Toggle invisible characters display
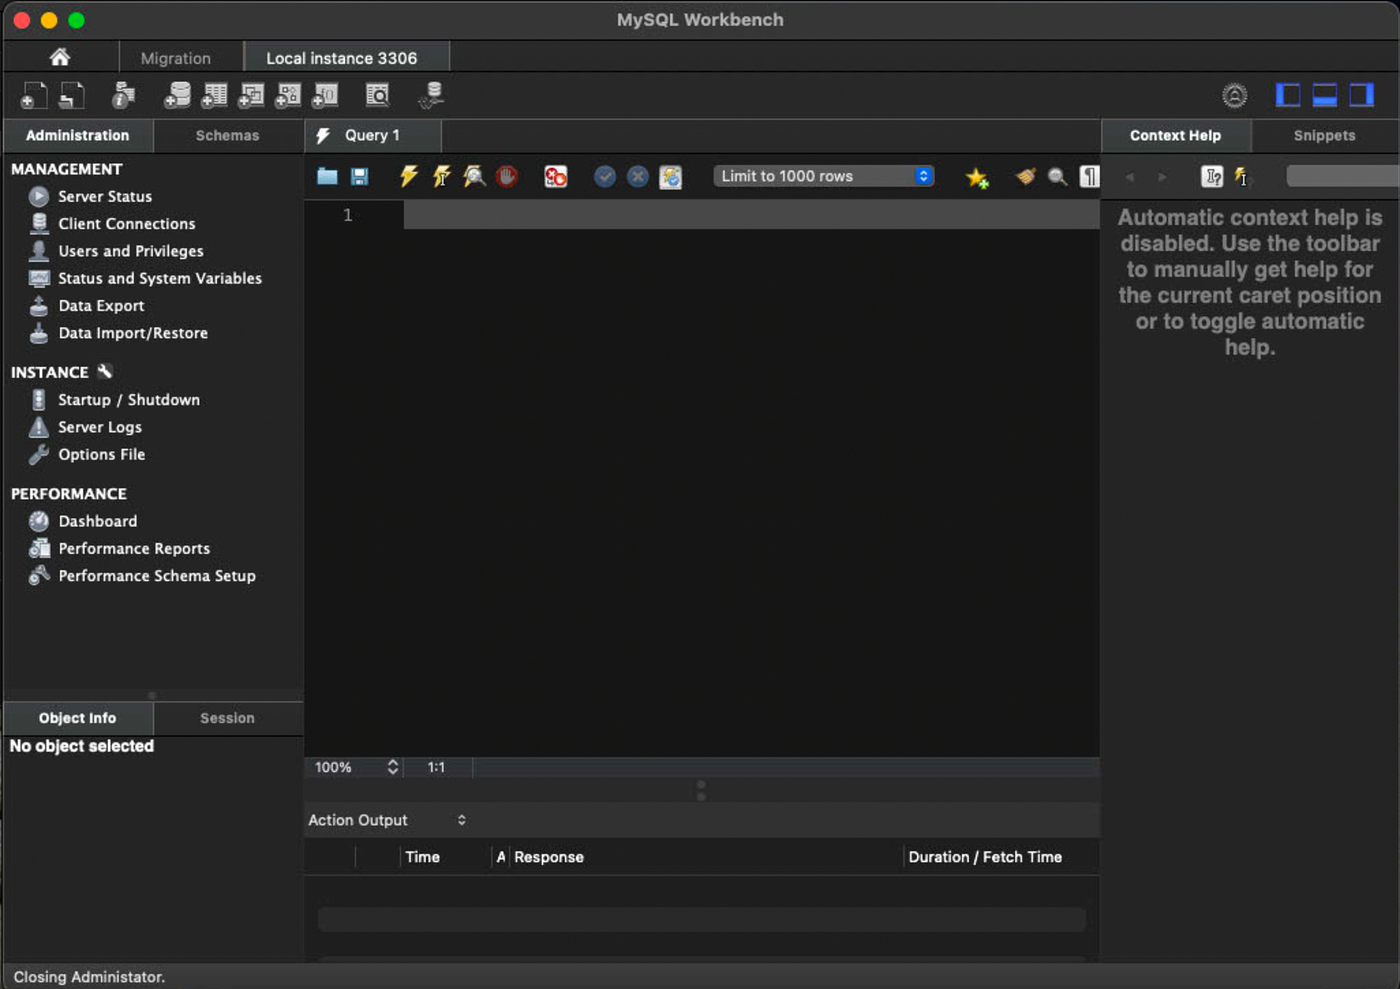Screen dimensions: 1400x989 click(x=1089, y=177)
